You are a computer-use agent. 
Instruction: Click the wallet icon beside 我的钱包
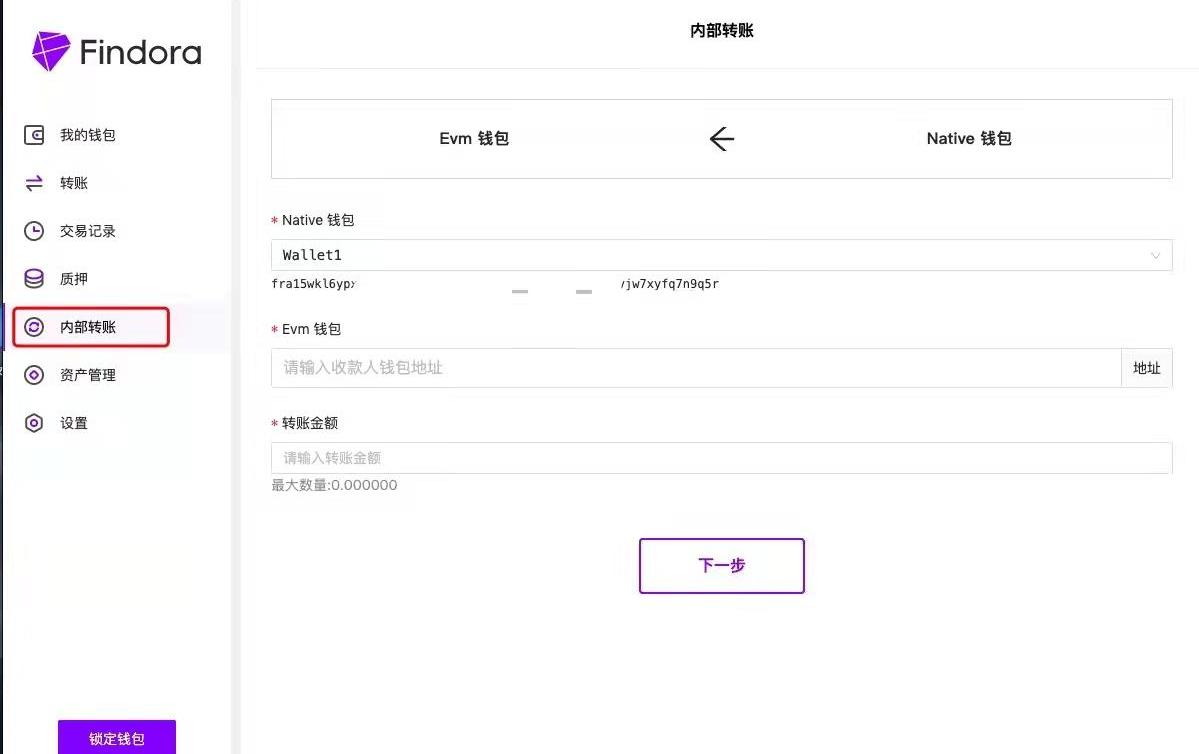[x=34, y=135]
